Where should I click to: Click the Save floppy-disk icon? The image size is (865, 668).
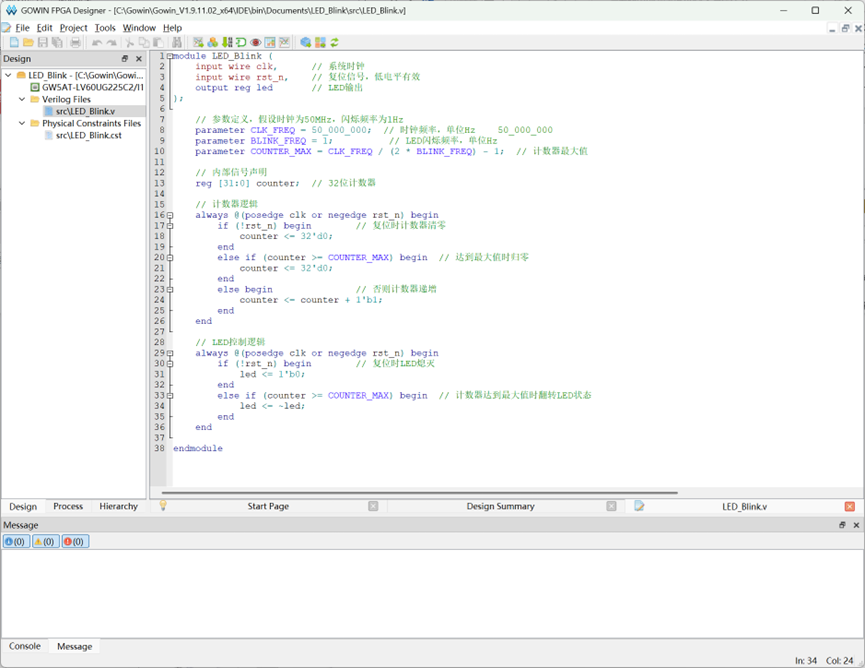point(42,42)
